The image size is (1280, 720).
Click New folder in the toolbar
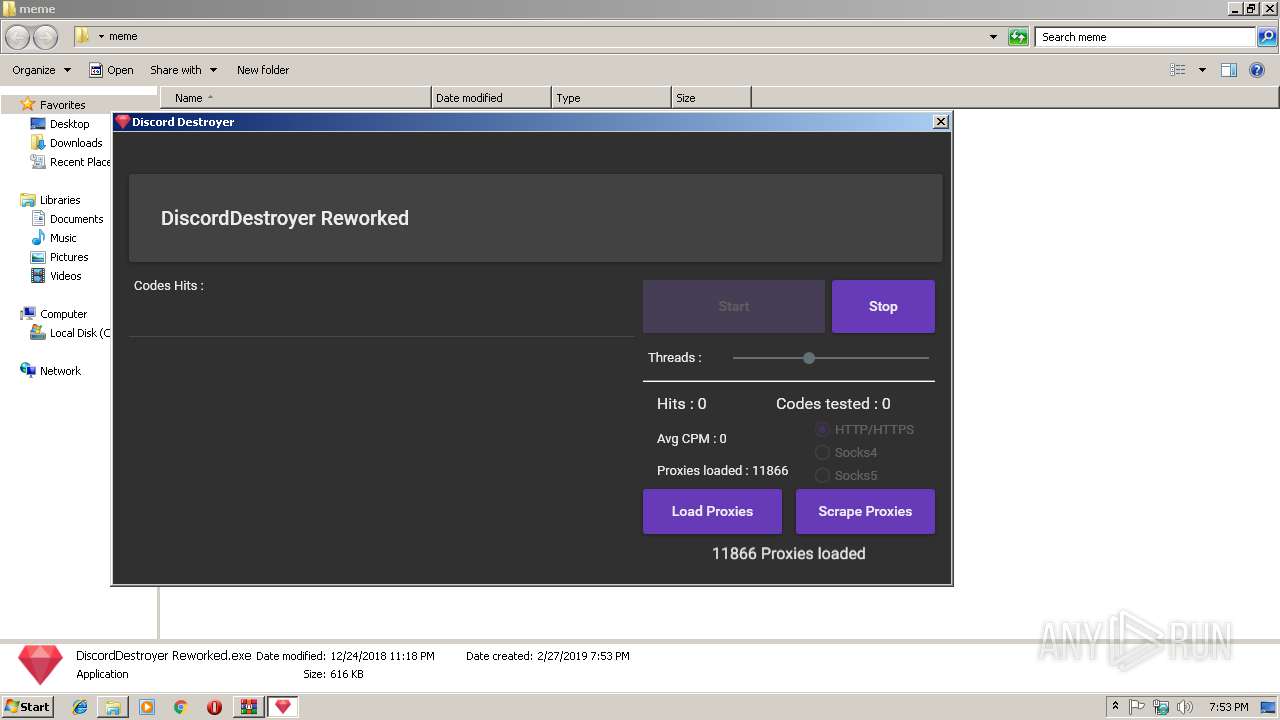263,70
